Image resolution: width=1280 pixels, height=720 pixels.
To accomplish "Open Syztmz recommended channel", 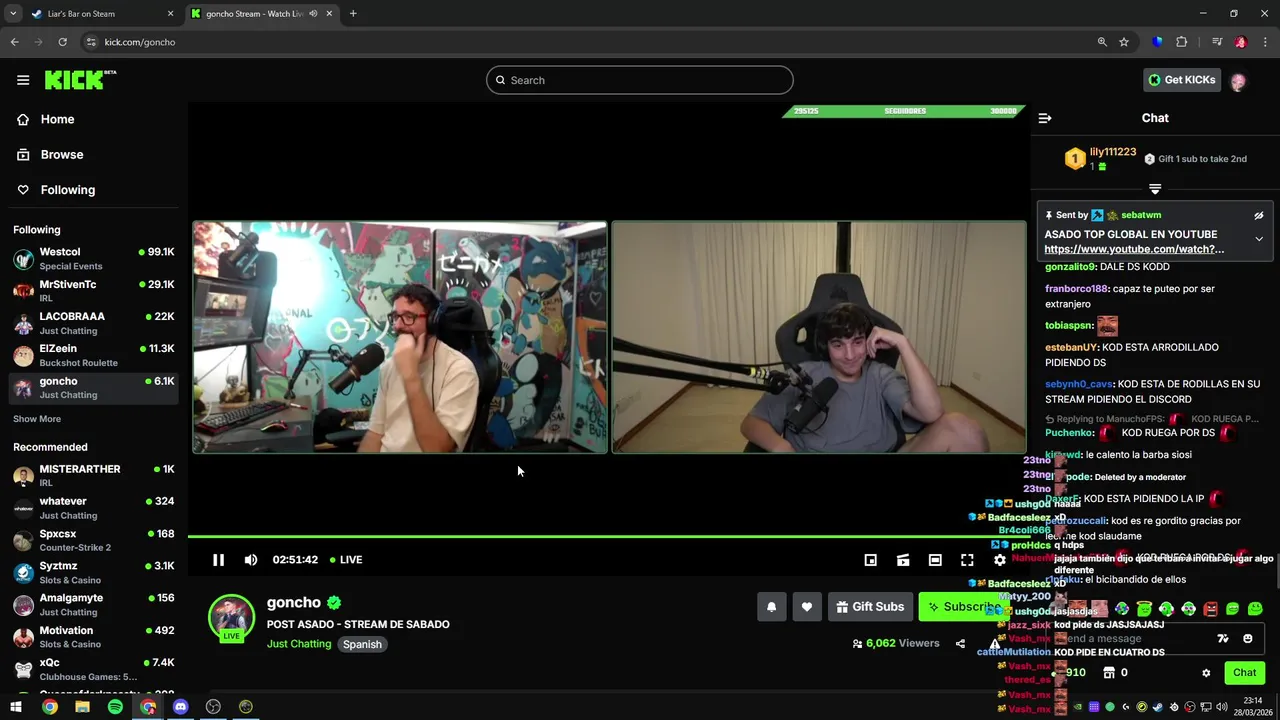I will pyautogui.click(x=94, y=572).
